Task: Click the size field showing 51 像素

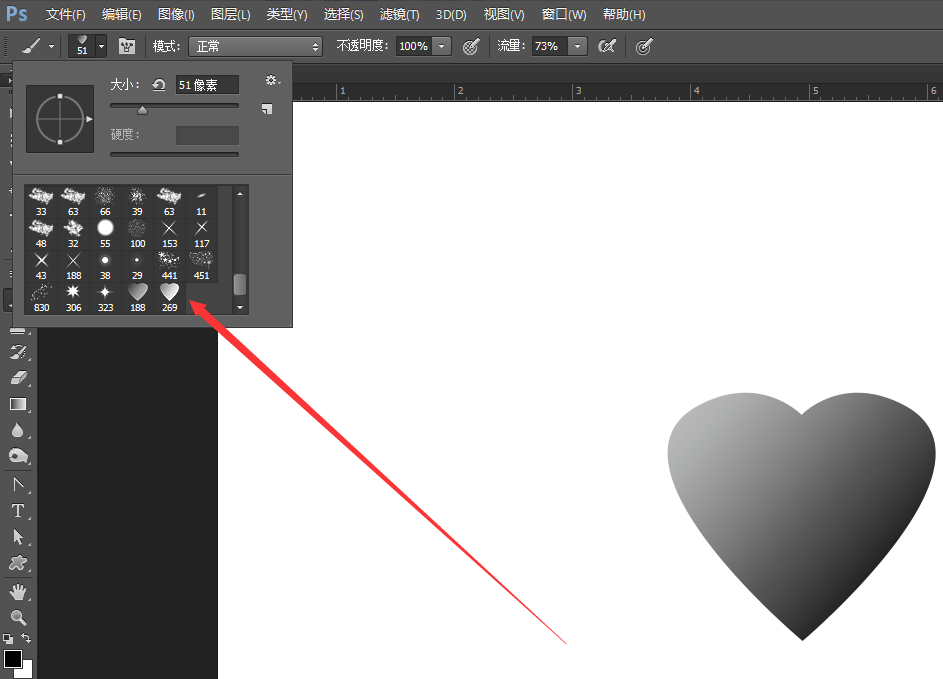Action: [207, 85]
